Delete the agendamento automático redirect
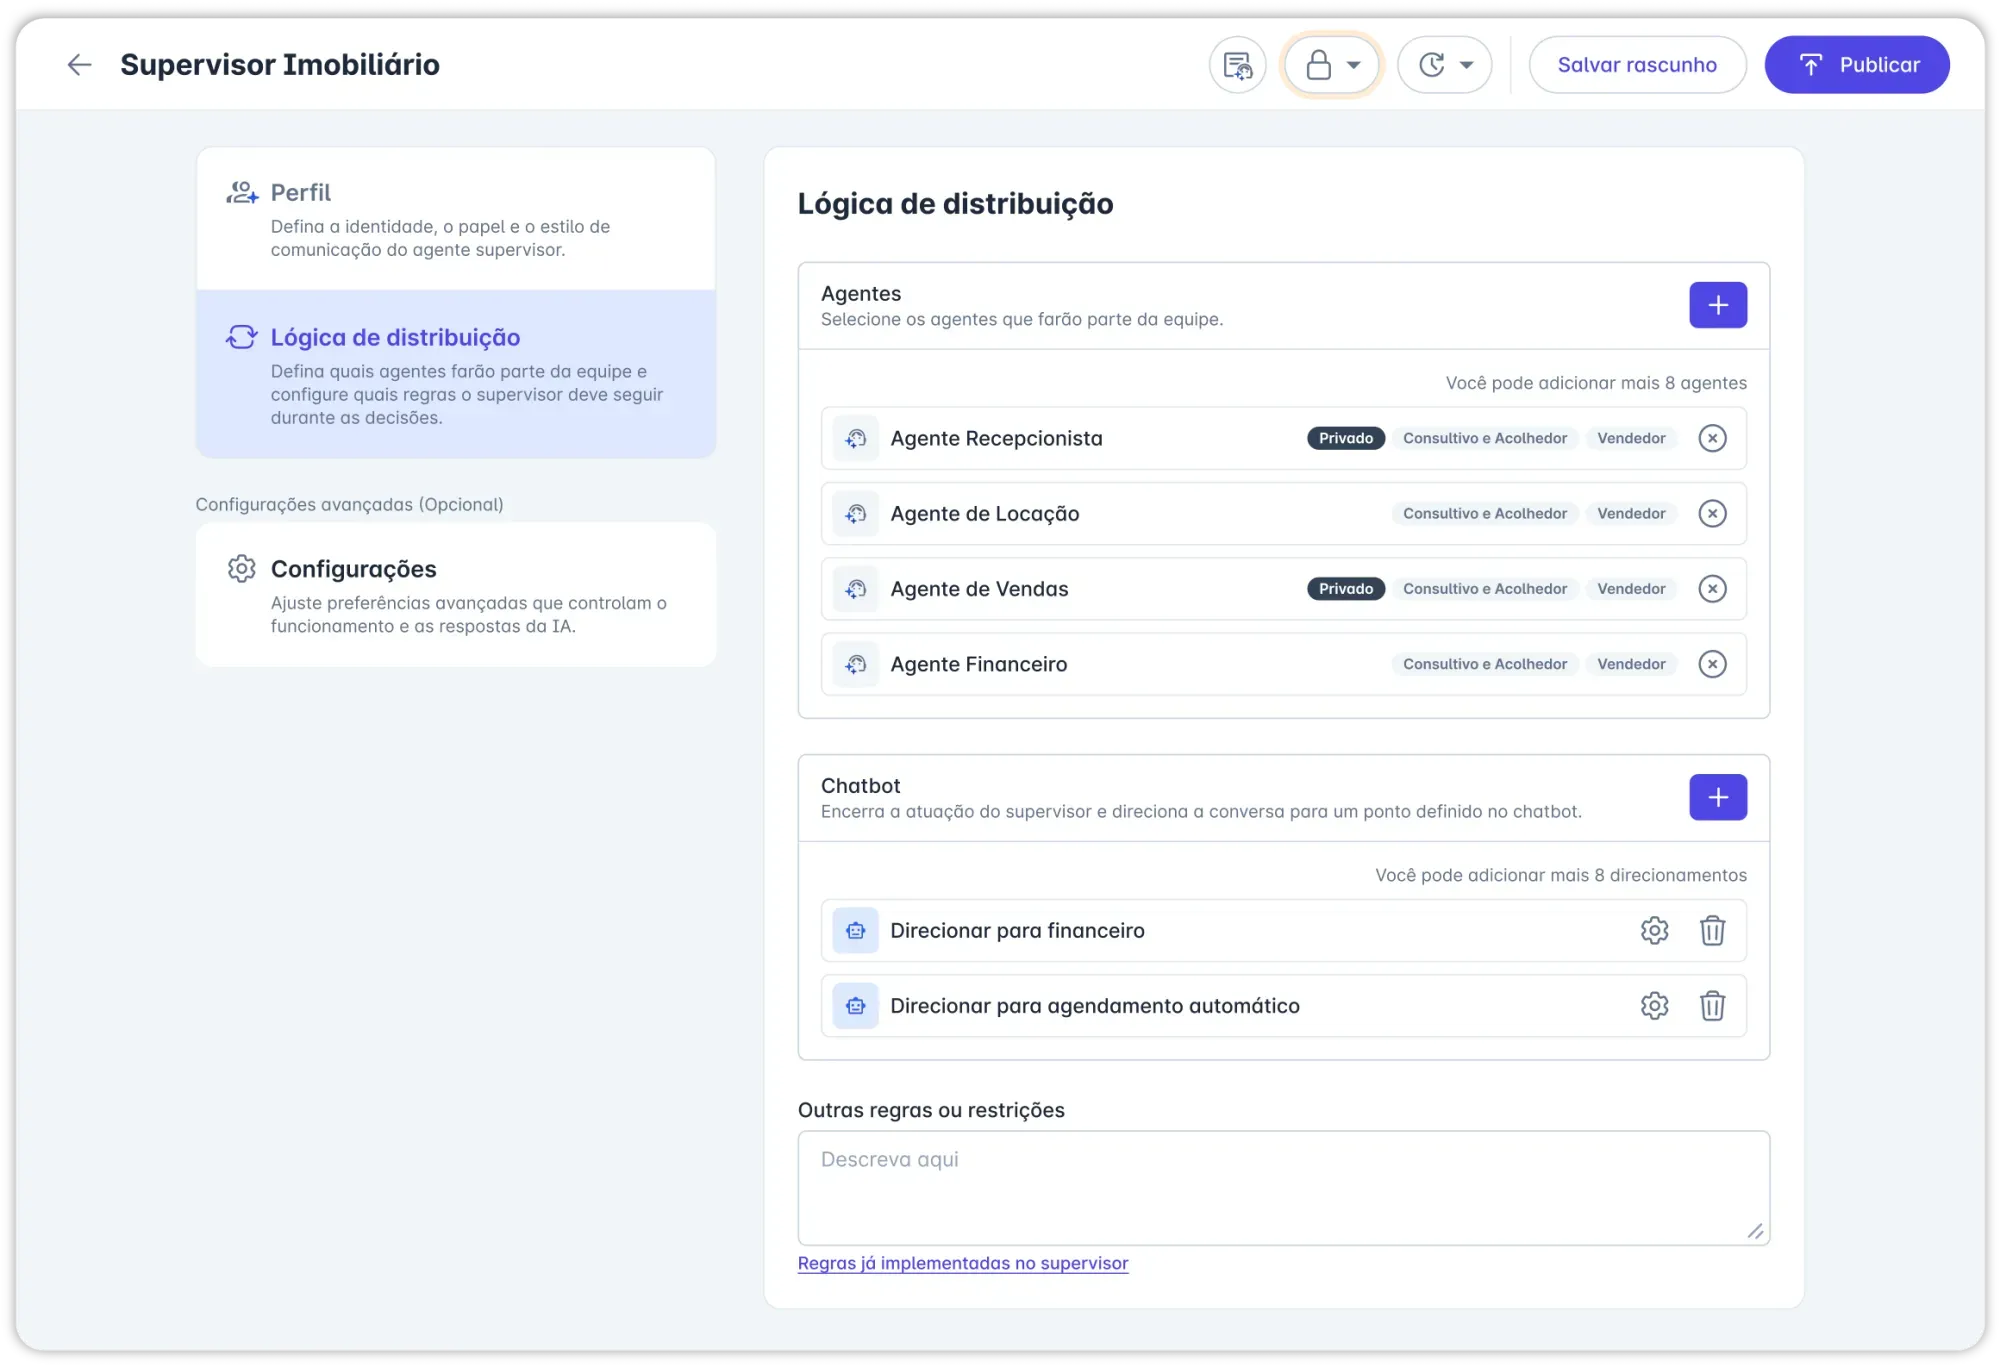Image resolution: width=2000 pixels, height=1367 pixels. point(1712,1006)
